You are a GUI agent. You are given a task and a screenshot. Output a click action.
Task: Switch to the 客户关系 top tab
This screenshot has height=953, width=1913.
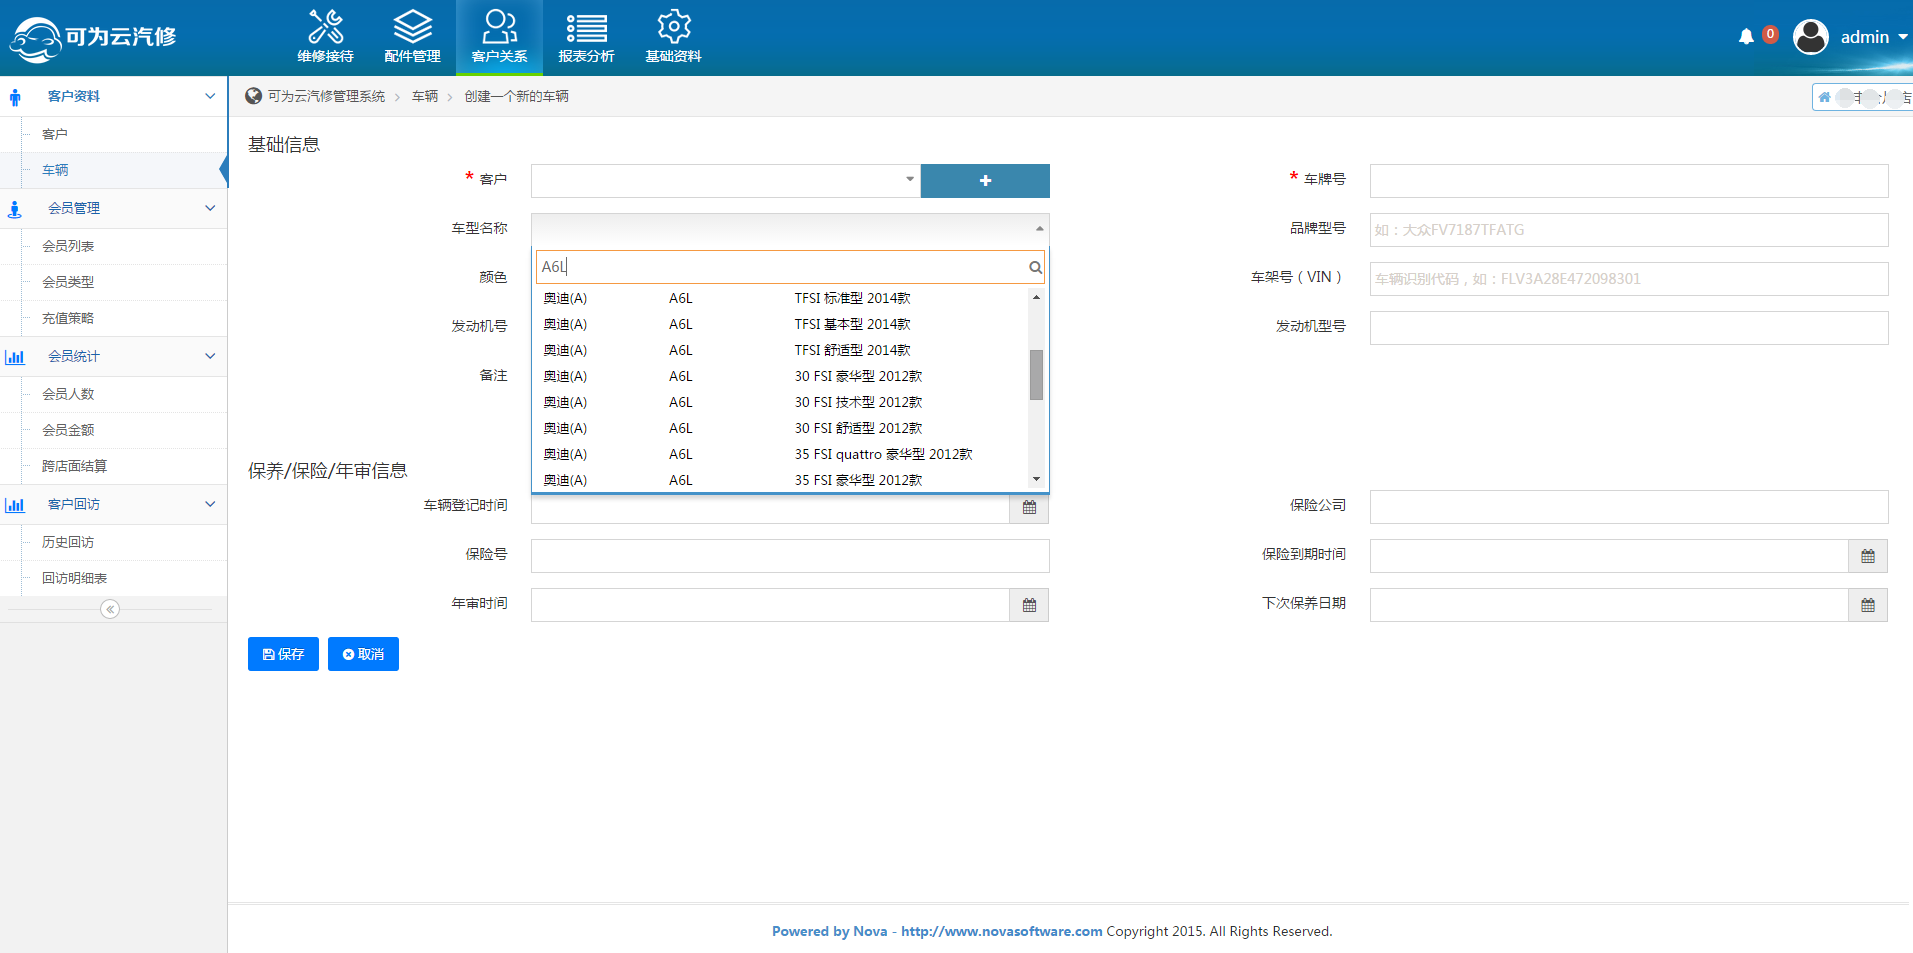point(499,37)
